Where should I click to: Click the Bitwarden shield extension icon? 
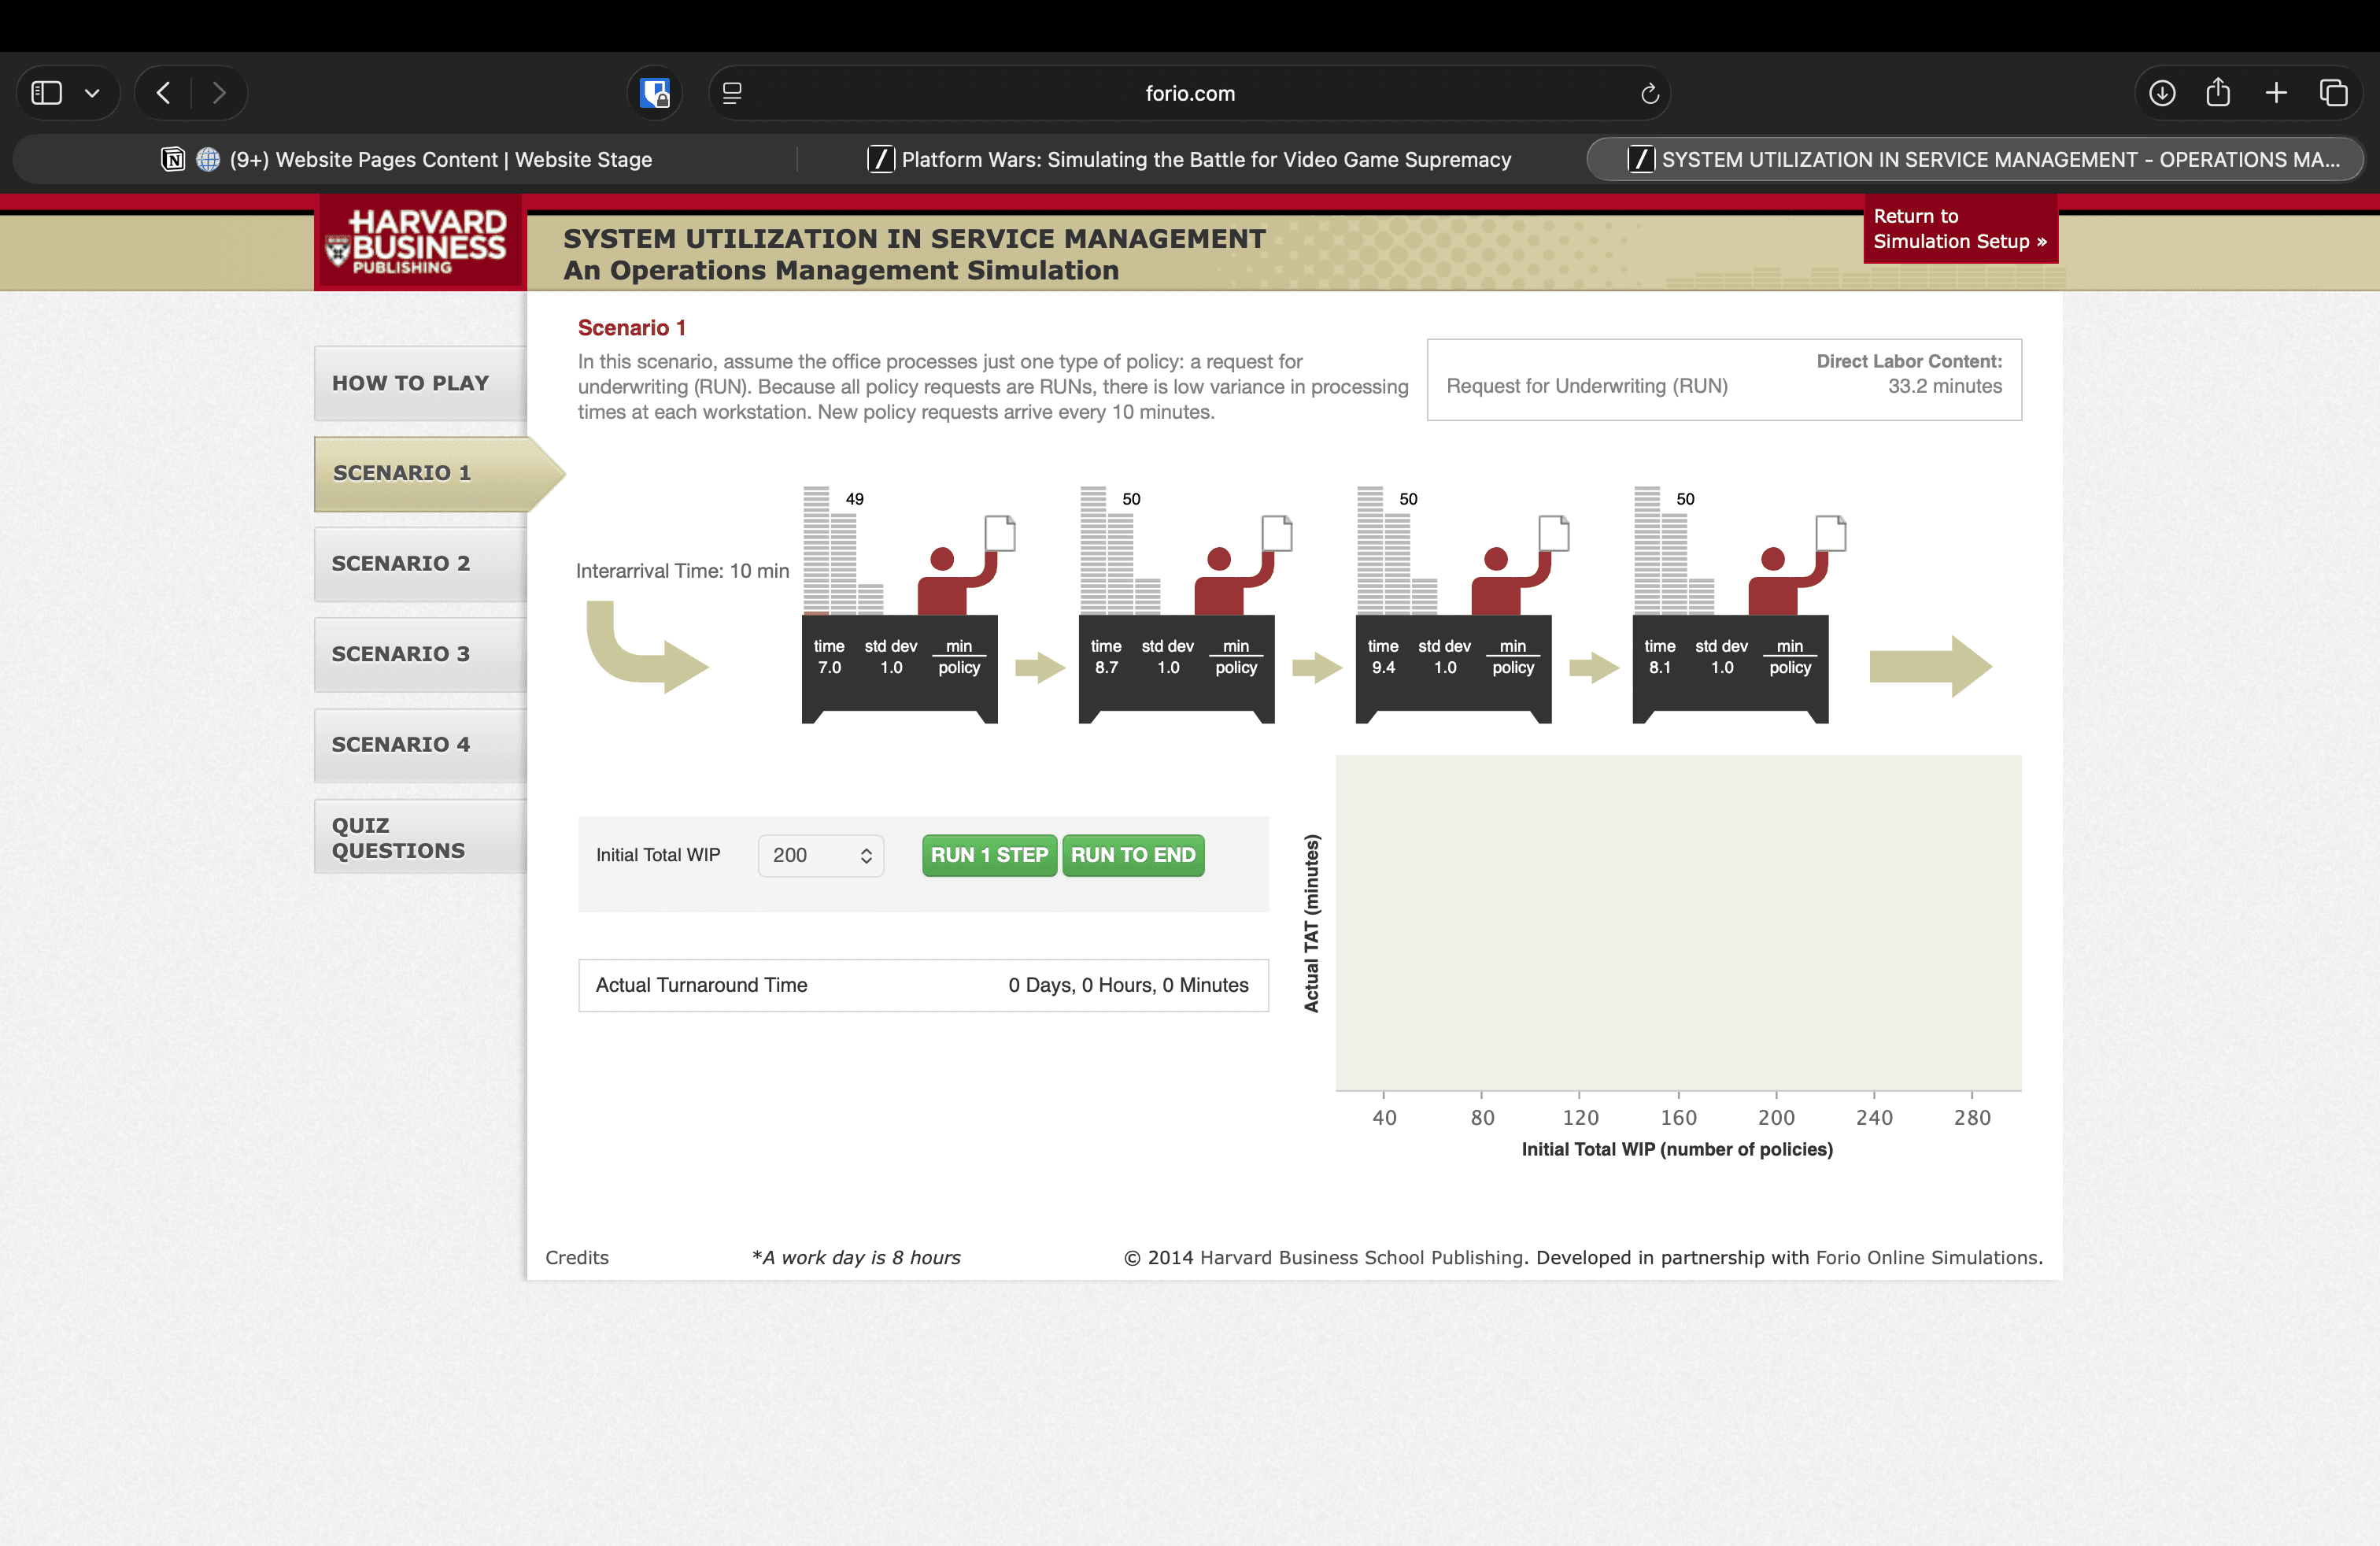click(655, 93)
